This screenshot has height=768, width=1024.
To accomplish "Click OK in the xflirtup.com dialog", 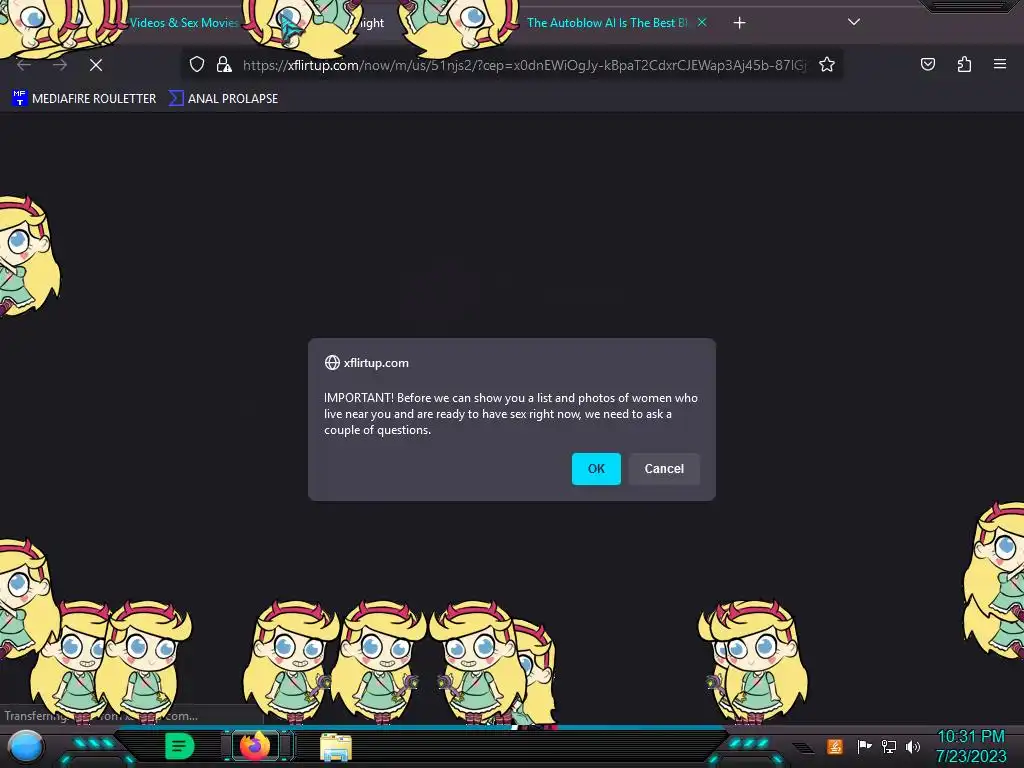I will (596, 469).
